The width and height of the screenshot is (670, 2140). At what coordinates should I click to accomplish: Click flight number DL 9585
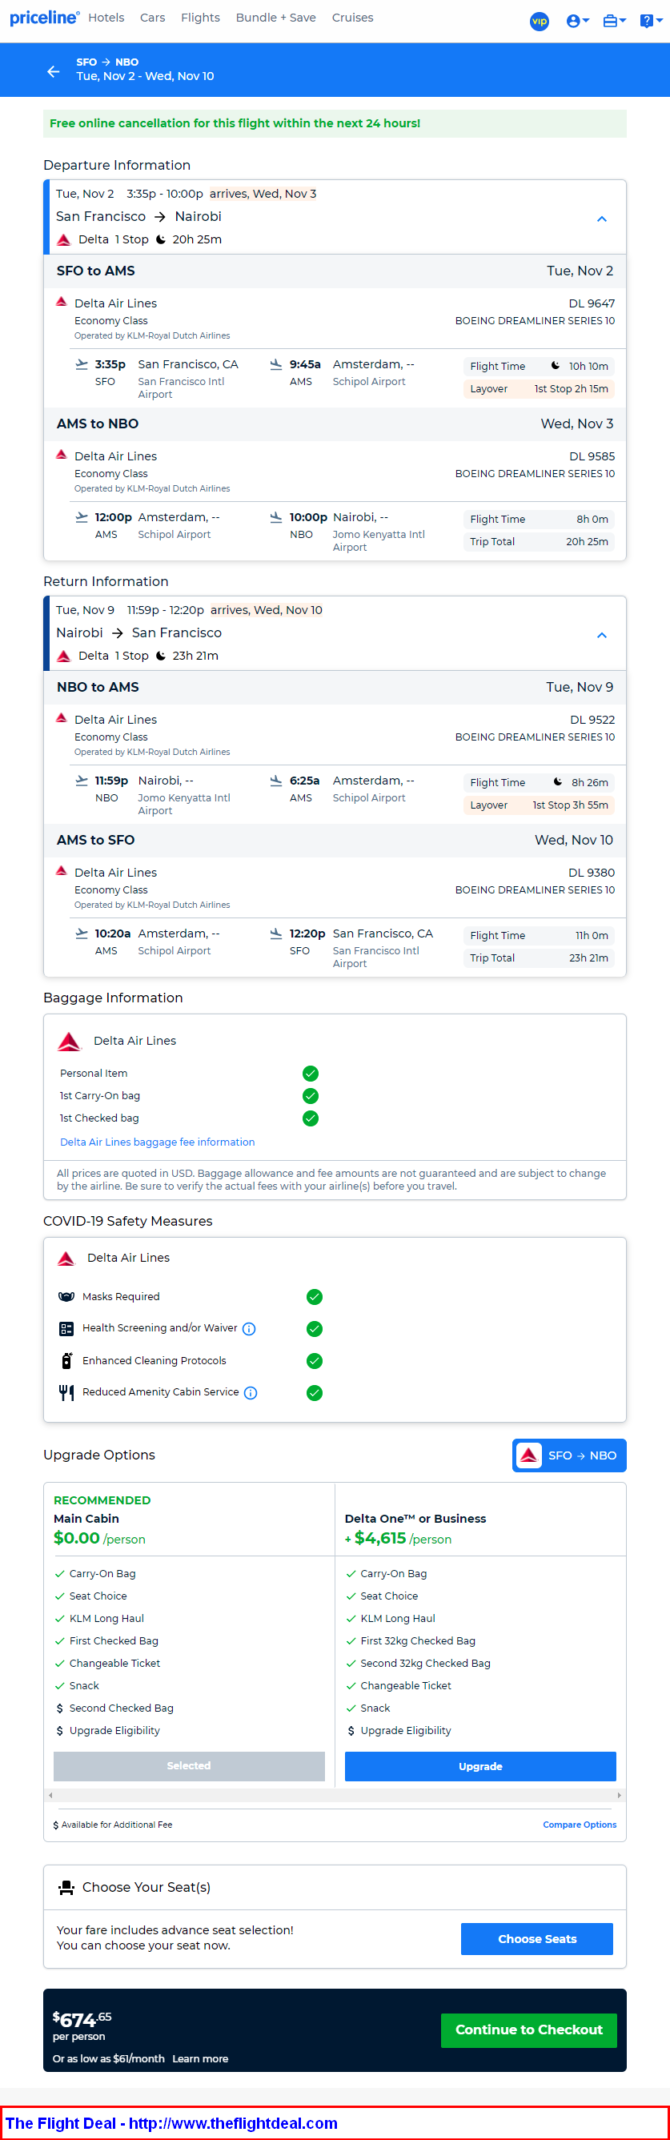pos(592,456)
